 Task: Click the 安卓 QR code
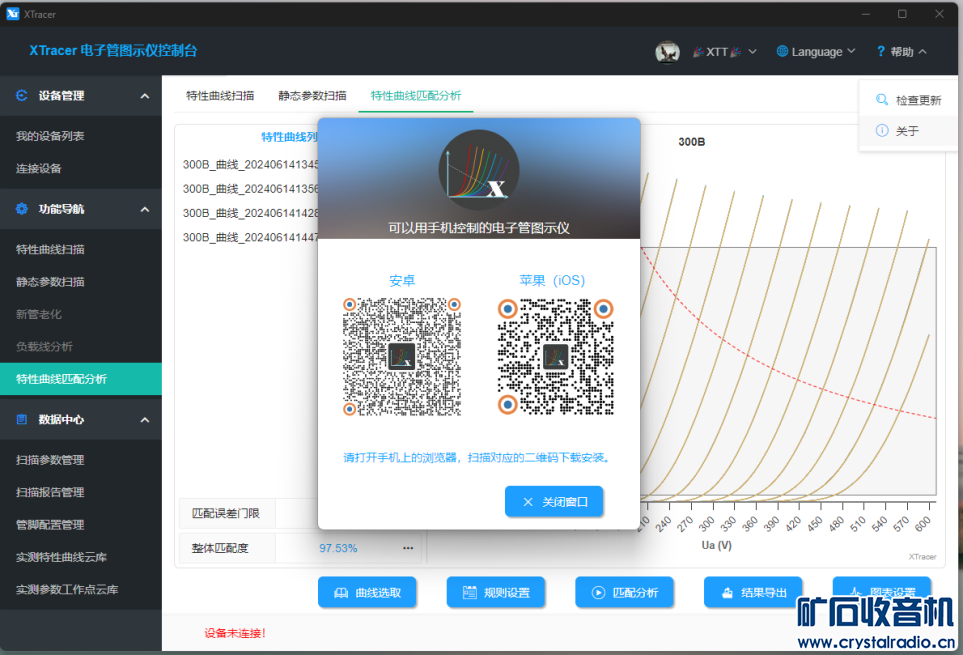tap(402, 357)
